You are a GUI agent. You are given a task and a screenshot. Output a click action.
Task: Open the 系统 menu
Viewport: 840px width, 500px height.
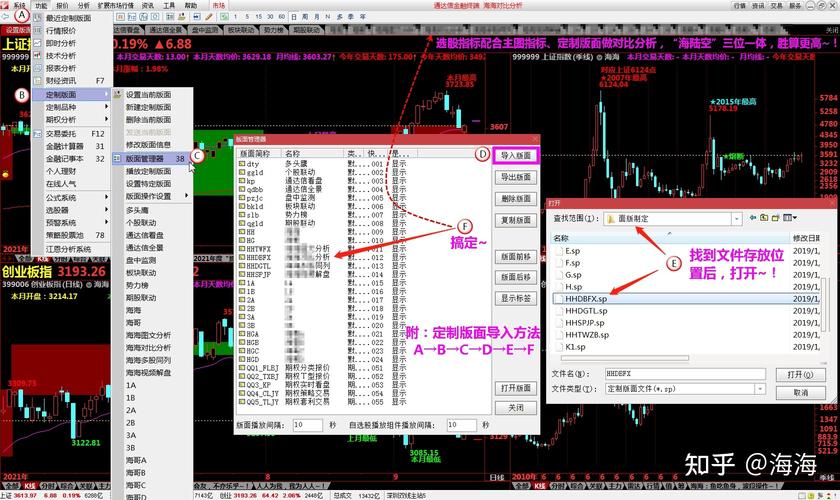coord(19,5)
